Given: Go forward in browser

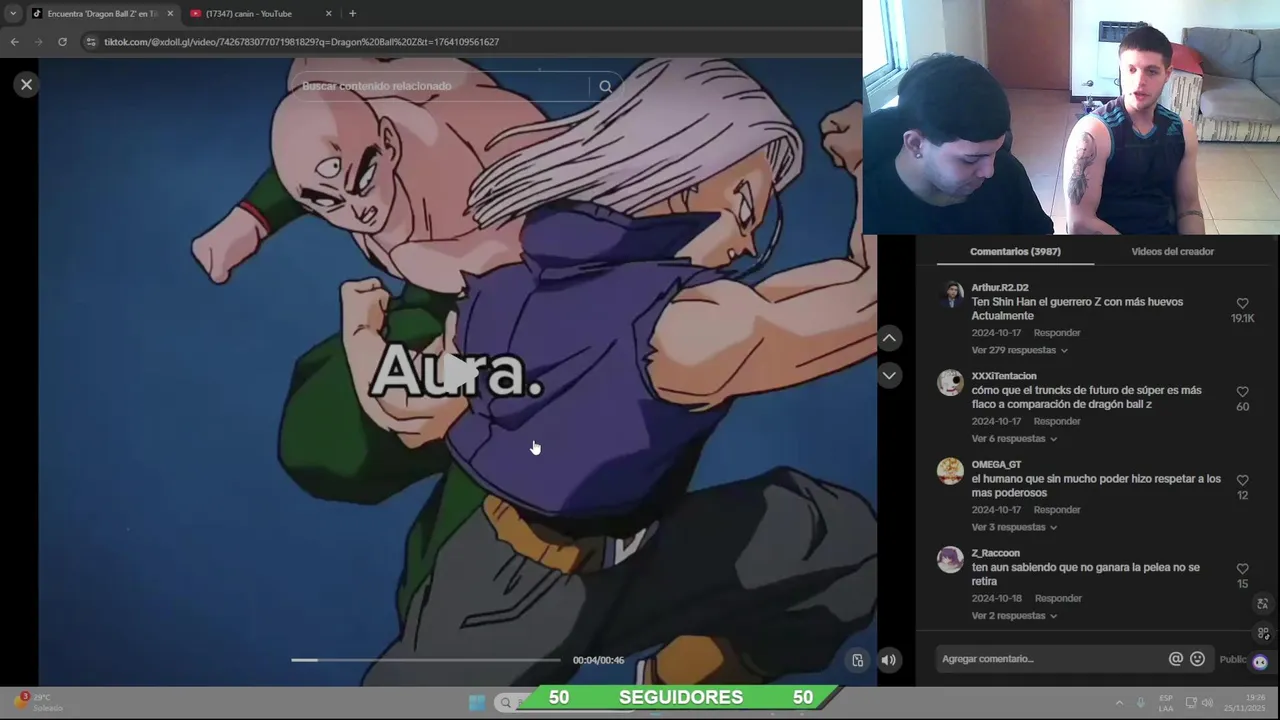Looking at the screenshot, I should (x=38, y=42).
